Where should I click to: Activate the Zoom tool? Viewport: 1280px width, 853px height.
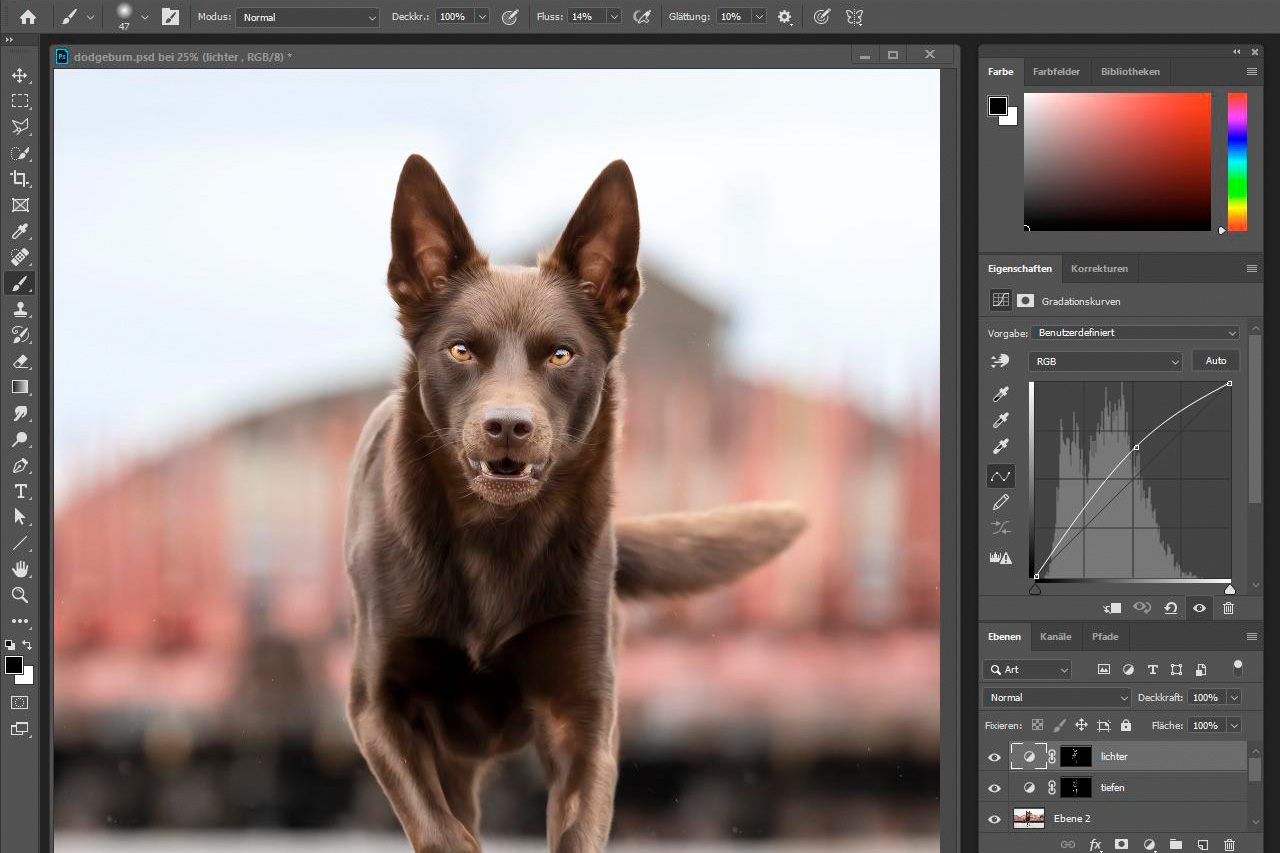pyautogui.click(x=20, y=595)
